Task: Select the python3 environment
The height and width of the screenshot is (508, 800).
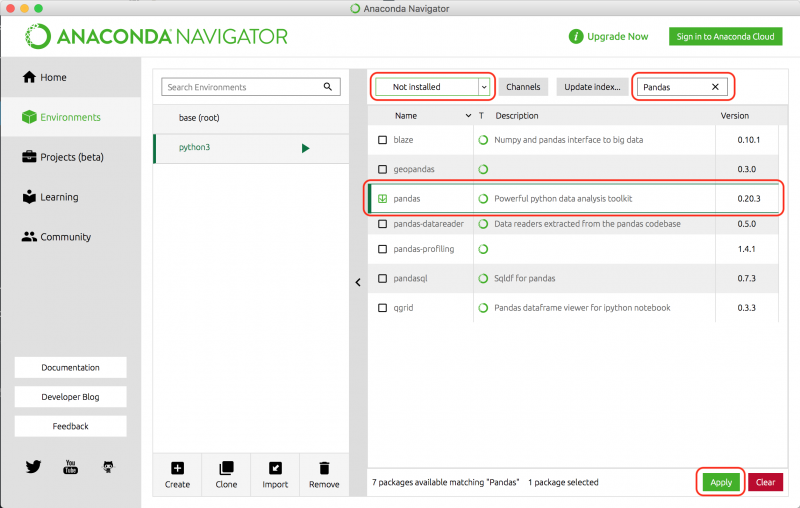Action: point(251,148)
